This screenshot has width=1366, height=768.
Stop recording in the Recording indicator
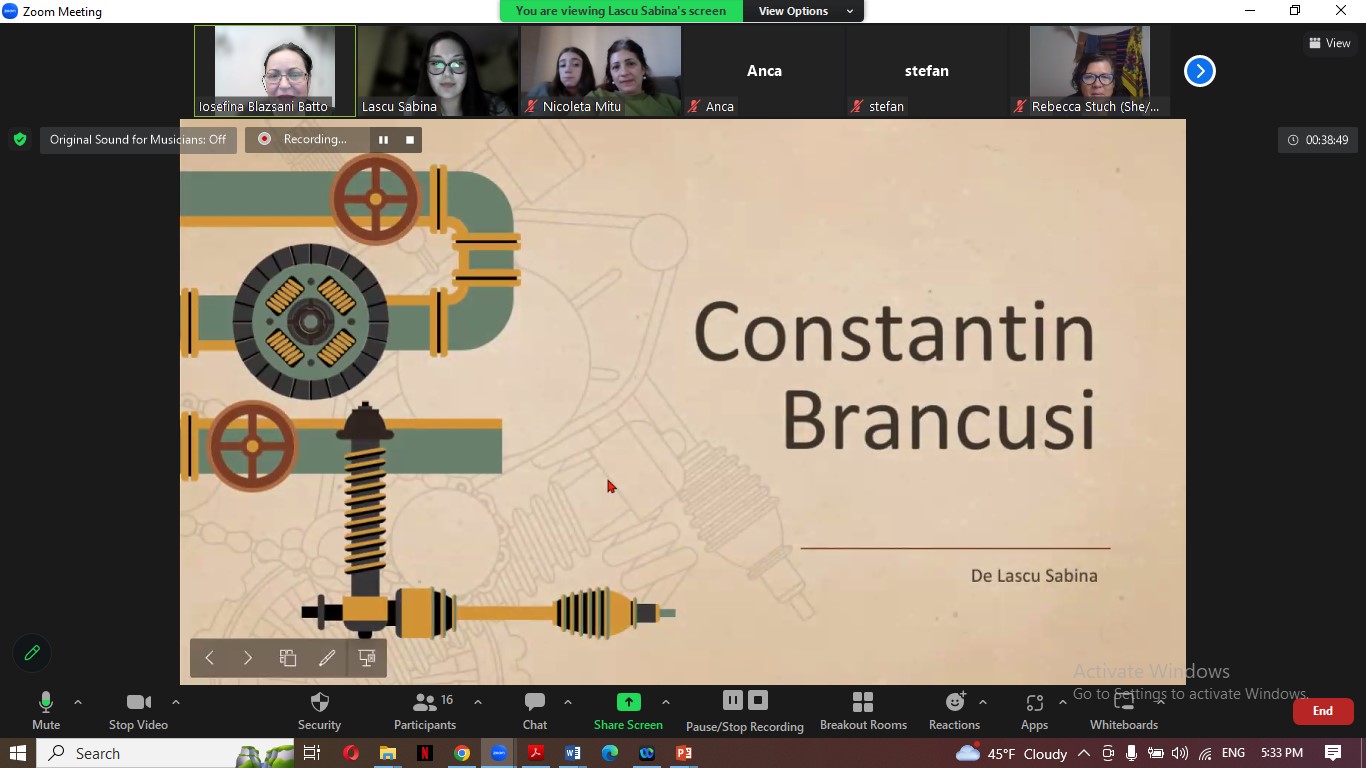click(x=410, y=140)
